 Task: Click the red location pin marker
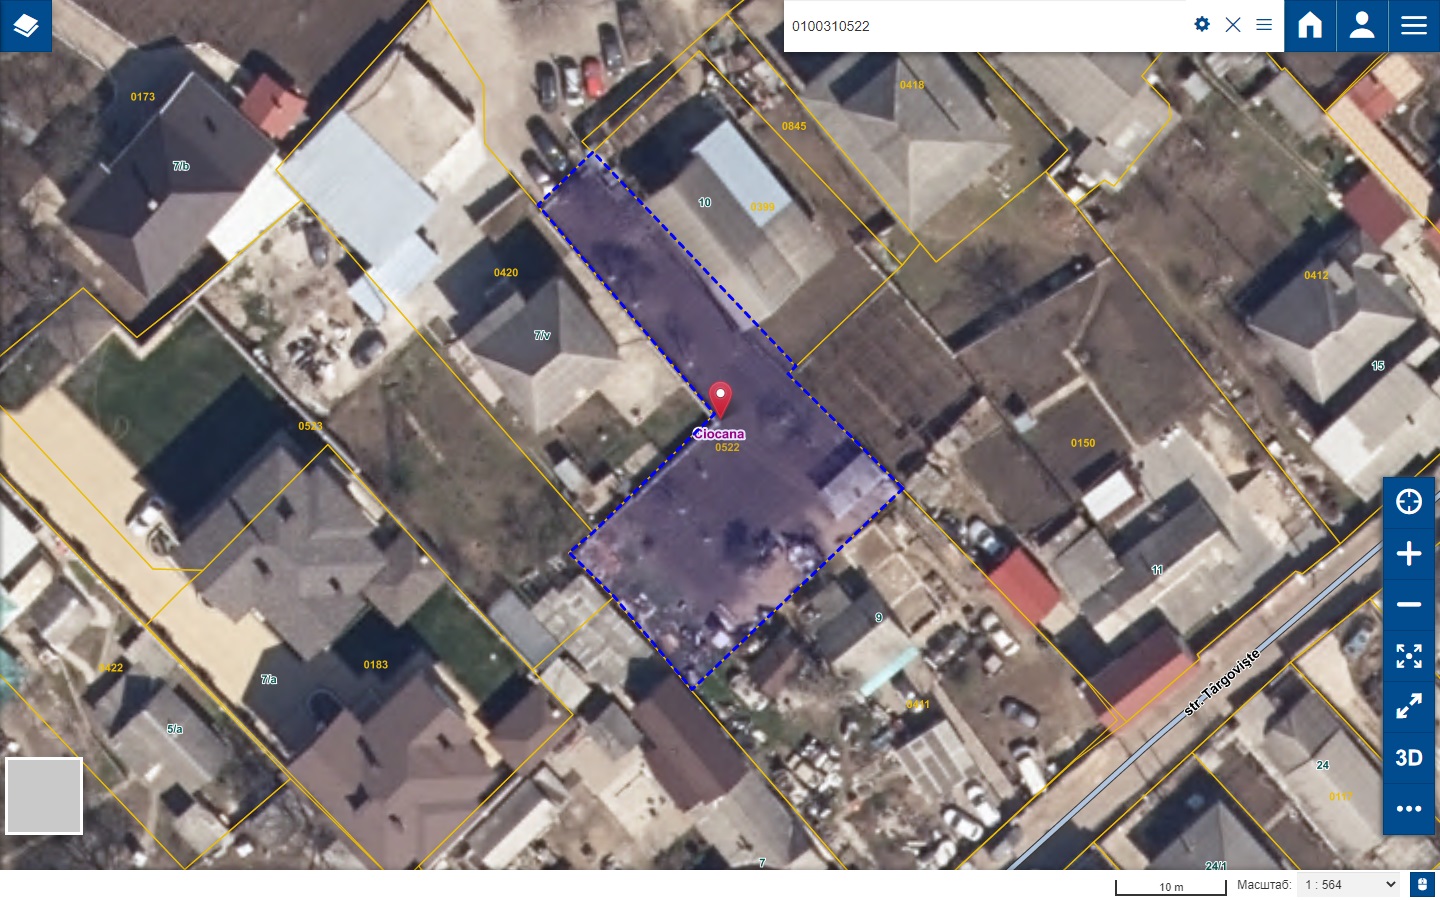point(720,399)
